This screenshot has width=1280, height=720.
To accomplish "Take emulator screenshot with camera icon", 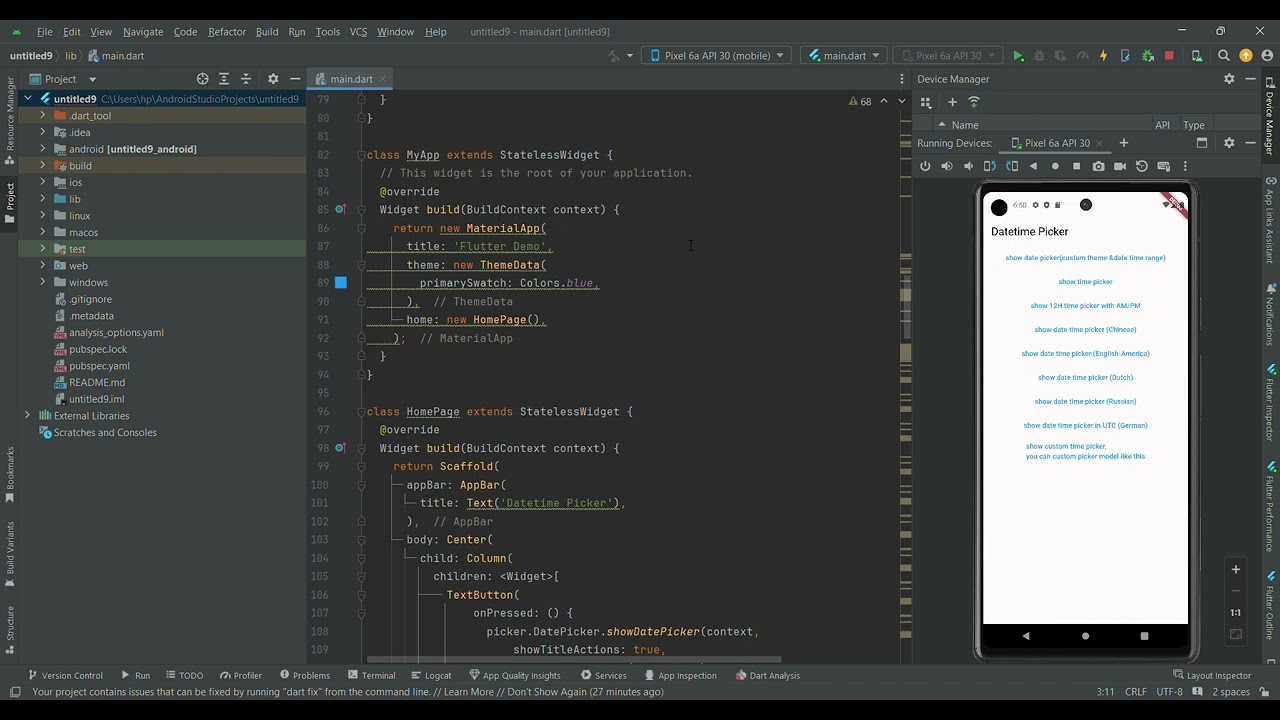I will pyautogui.click(x=1098, y=166).
